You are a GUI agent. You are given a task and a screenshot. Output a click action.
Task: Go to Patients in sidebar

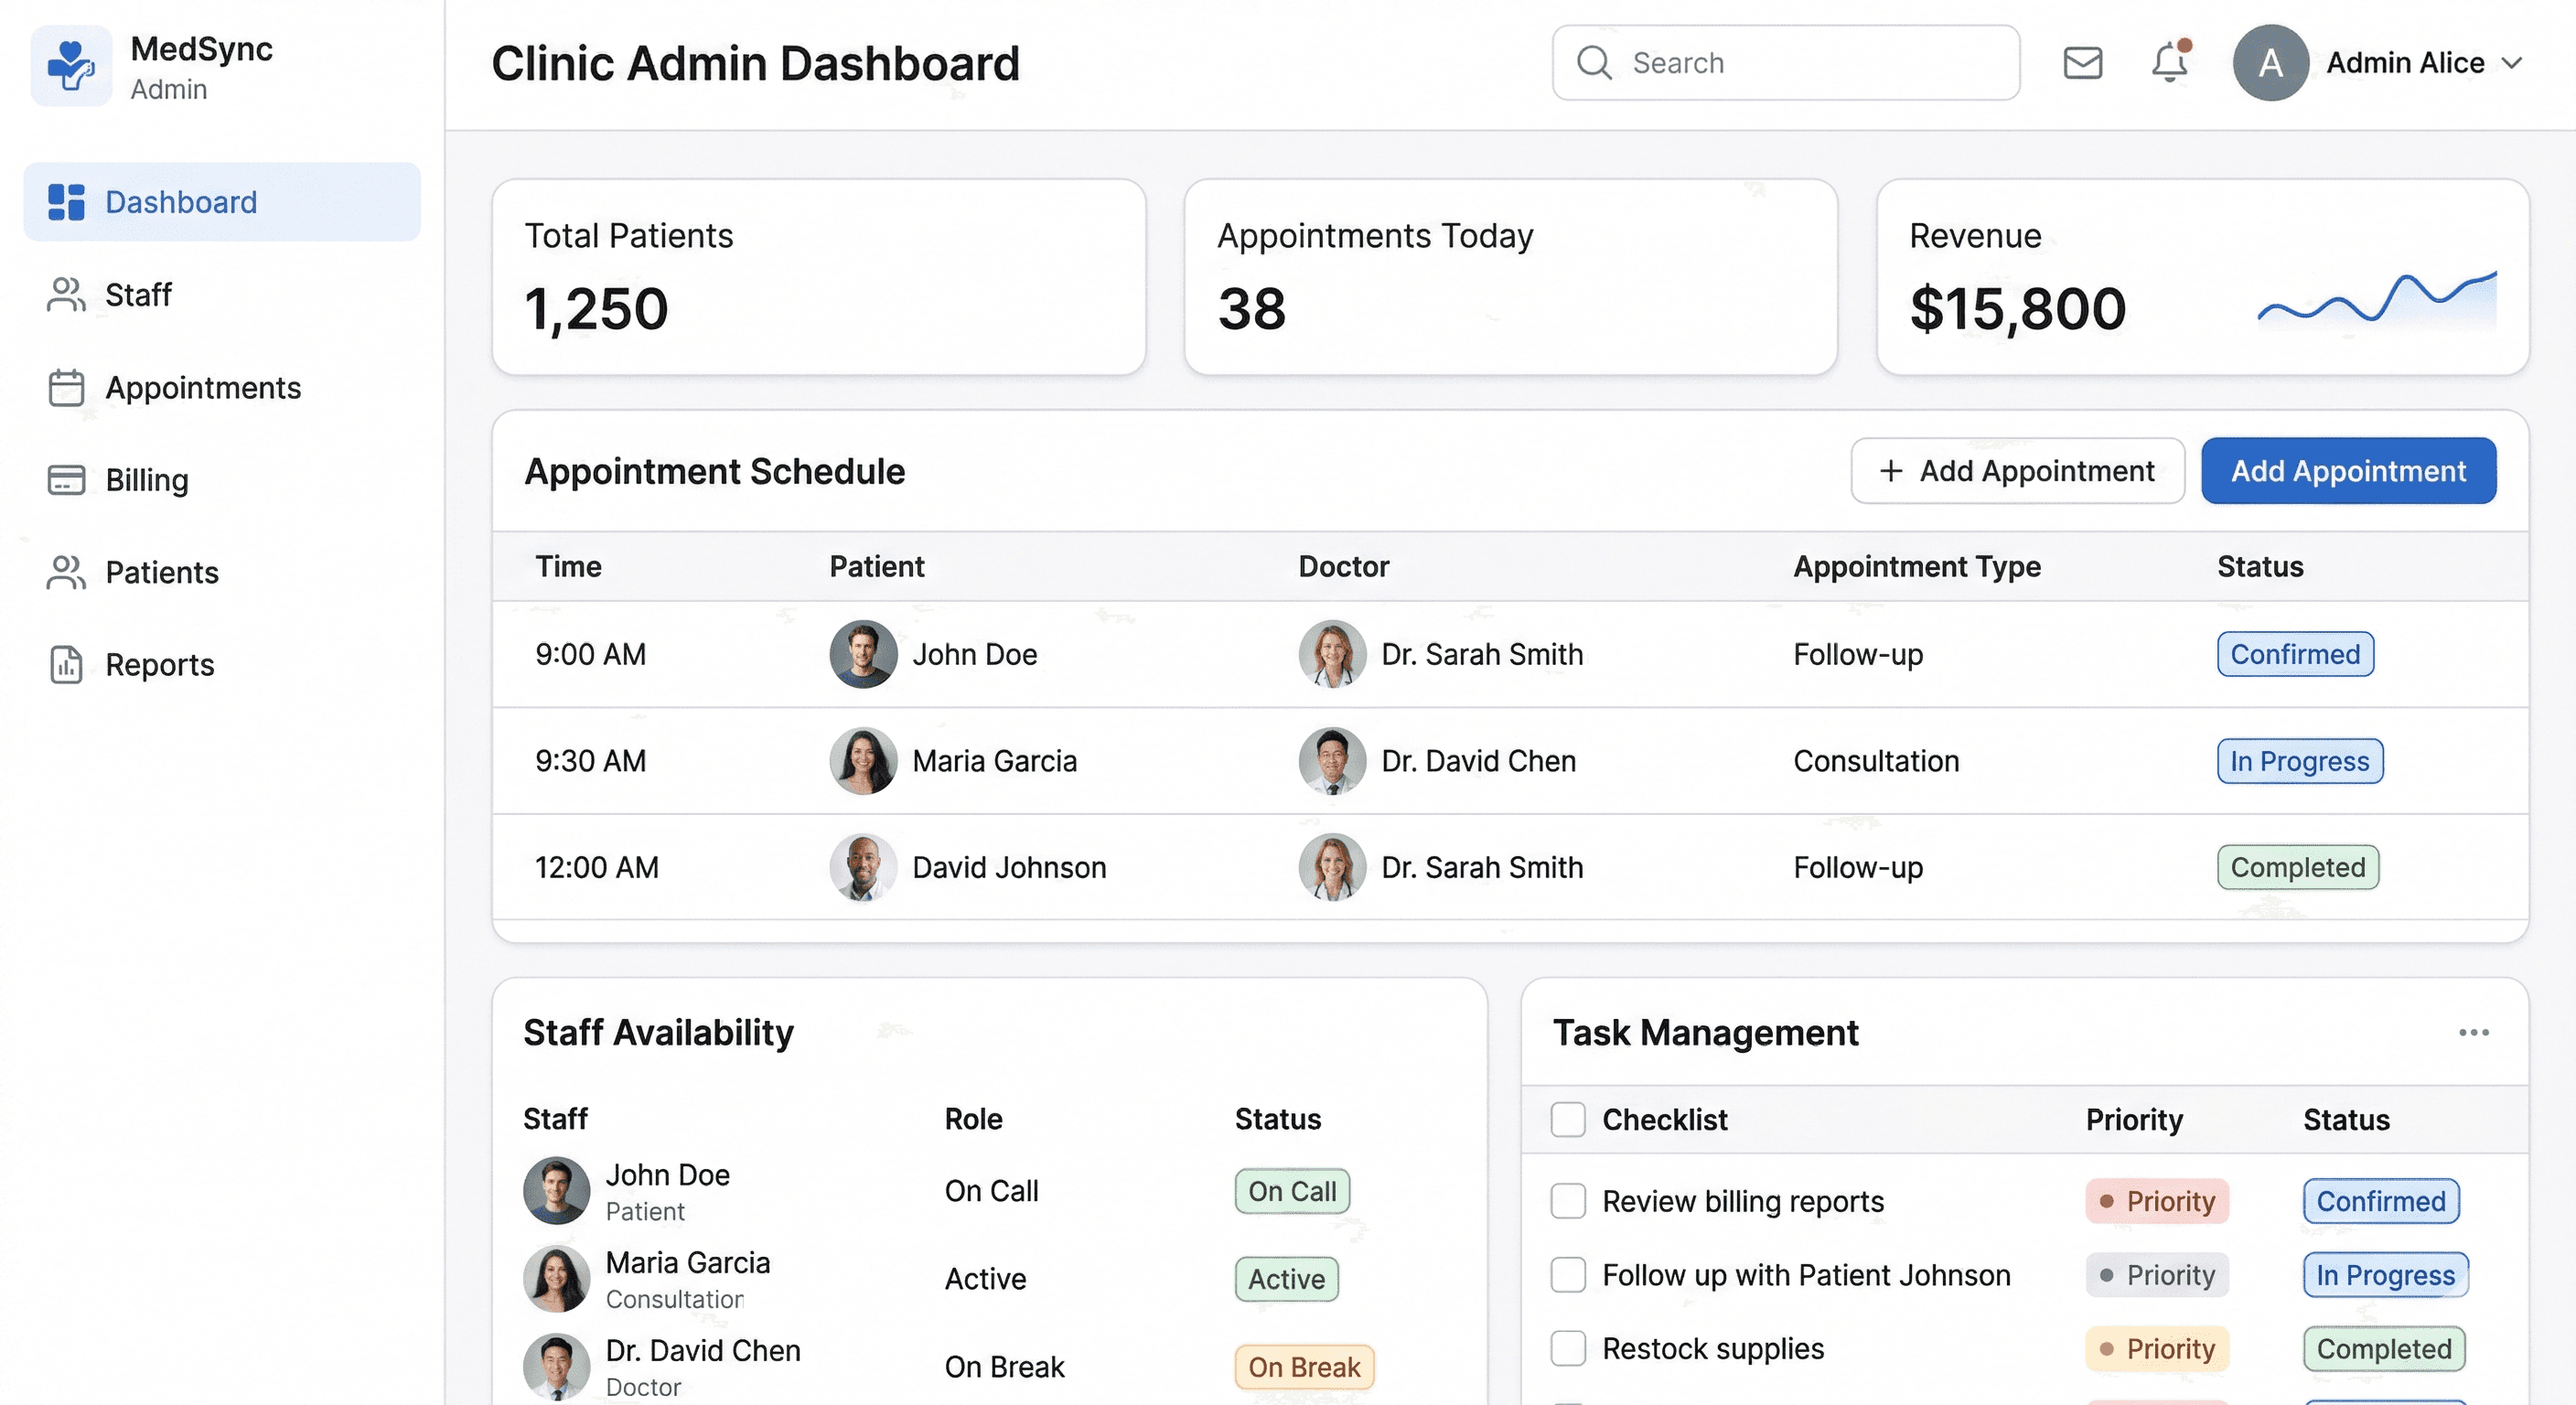(x=161, y=572)
